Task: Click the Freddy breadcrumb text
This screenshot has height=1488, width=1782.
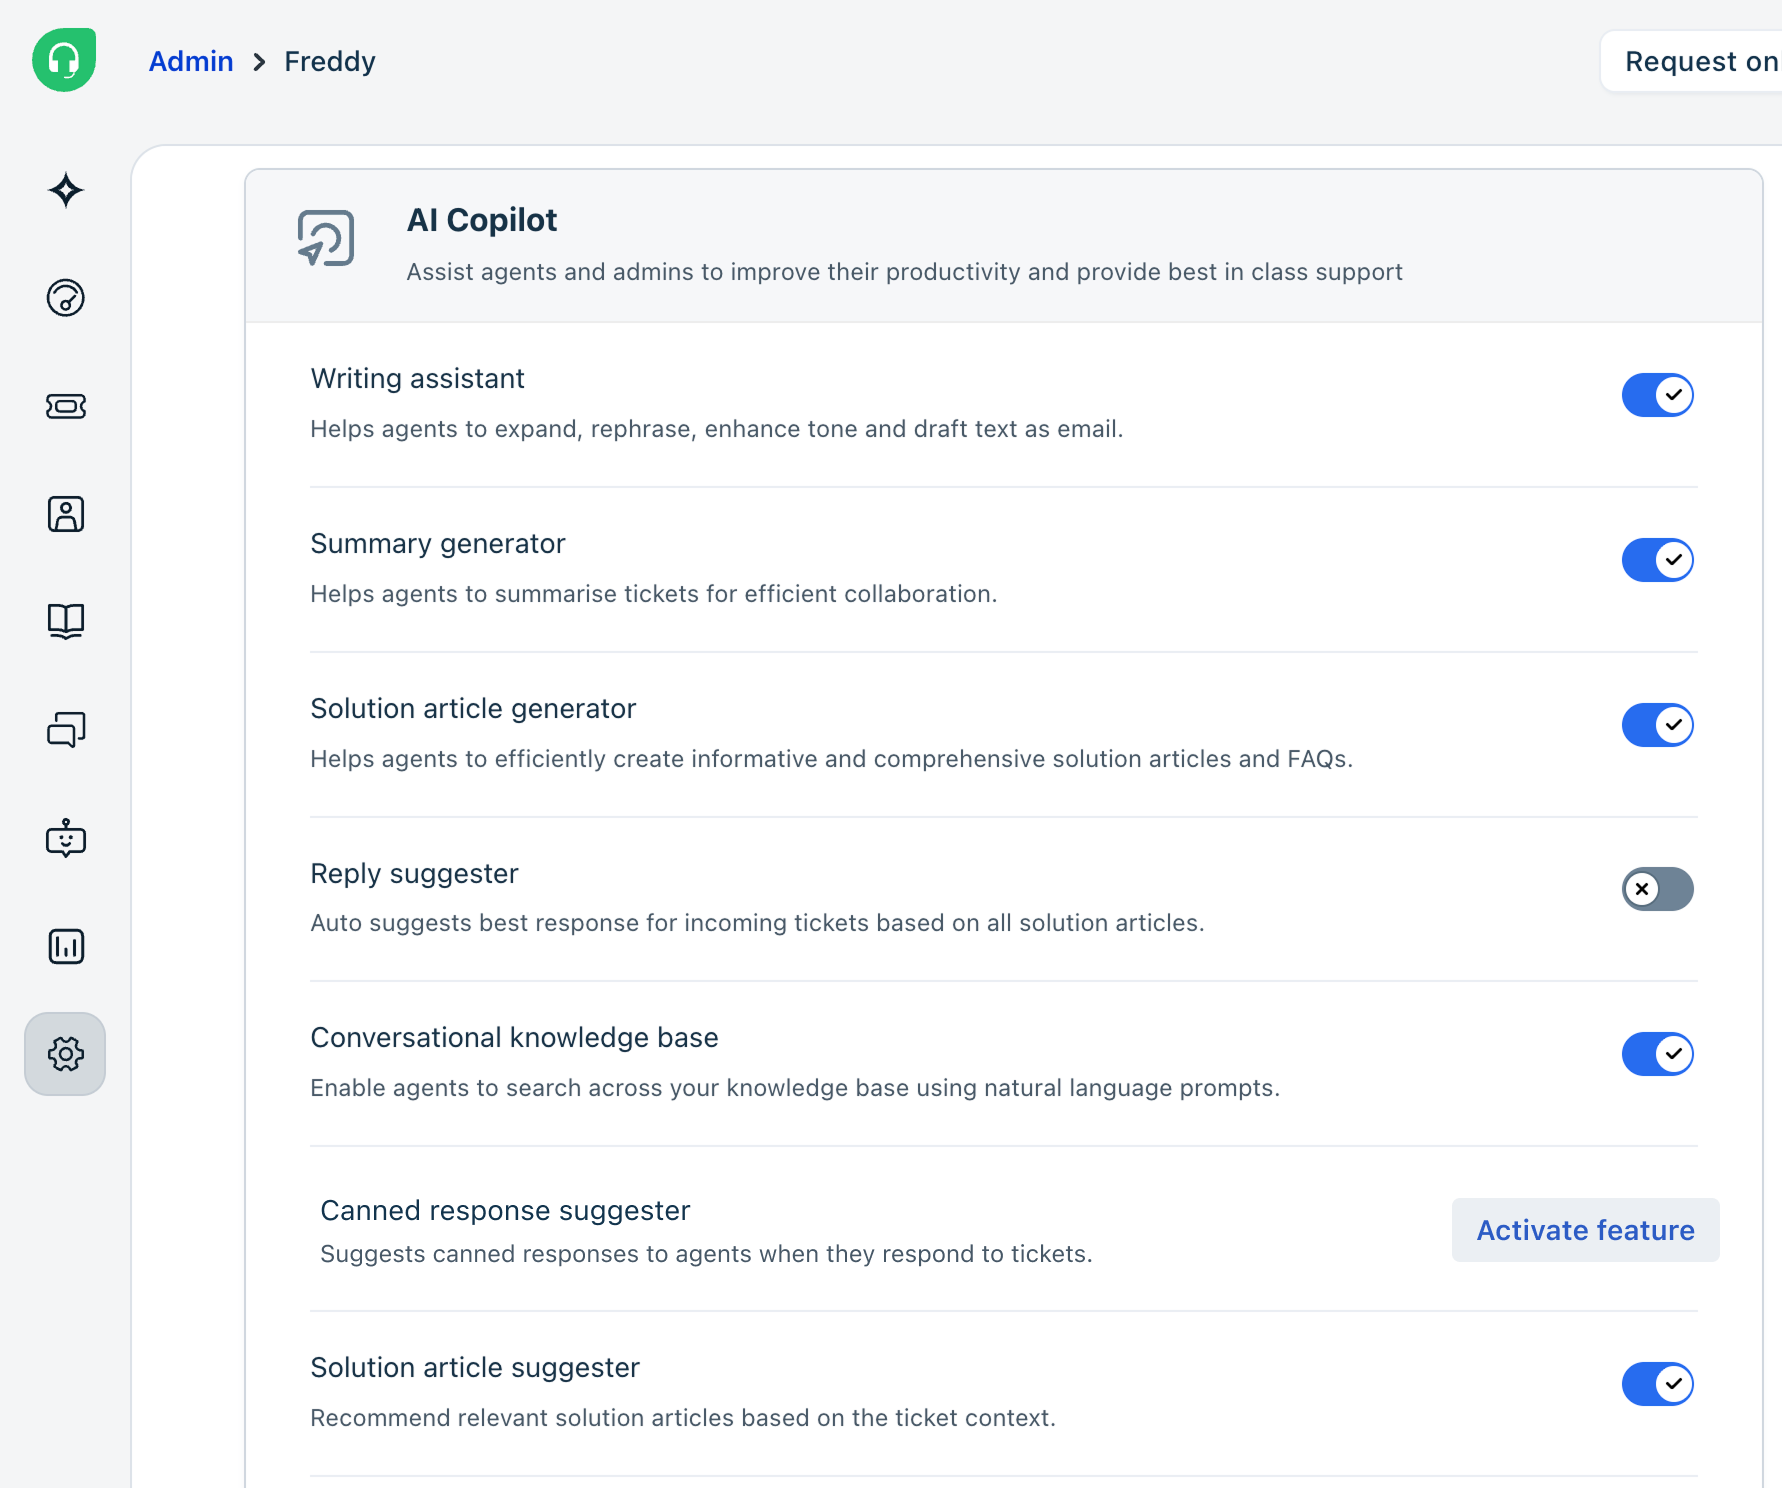Action: pos(330,61)
